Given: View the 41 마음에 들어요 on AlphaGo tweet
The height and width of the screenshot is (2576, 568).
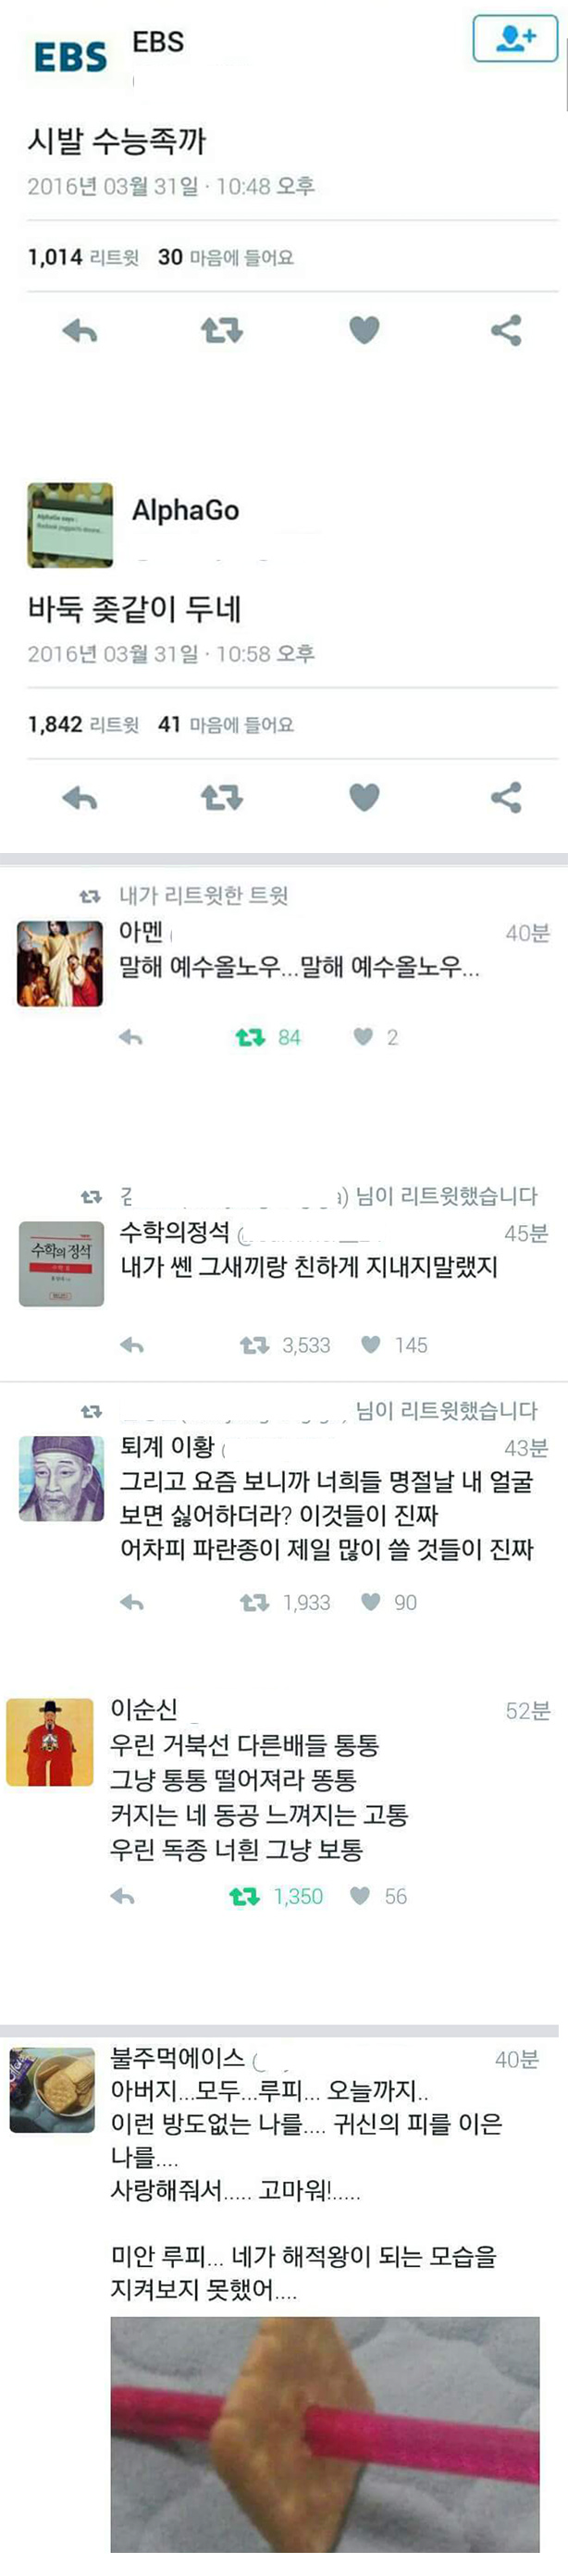Looking at the screenshot, I should tap(226, 724).
